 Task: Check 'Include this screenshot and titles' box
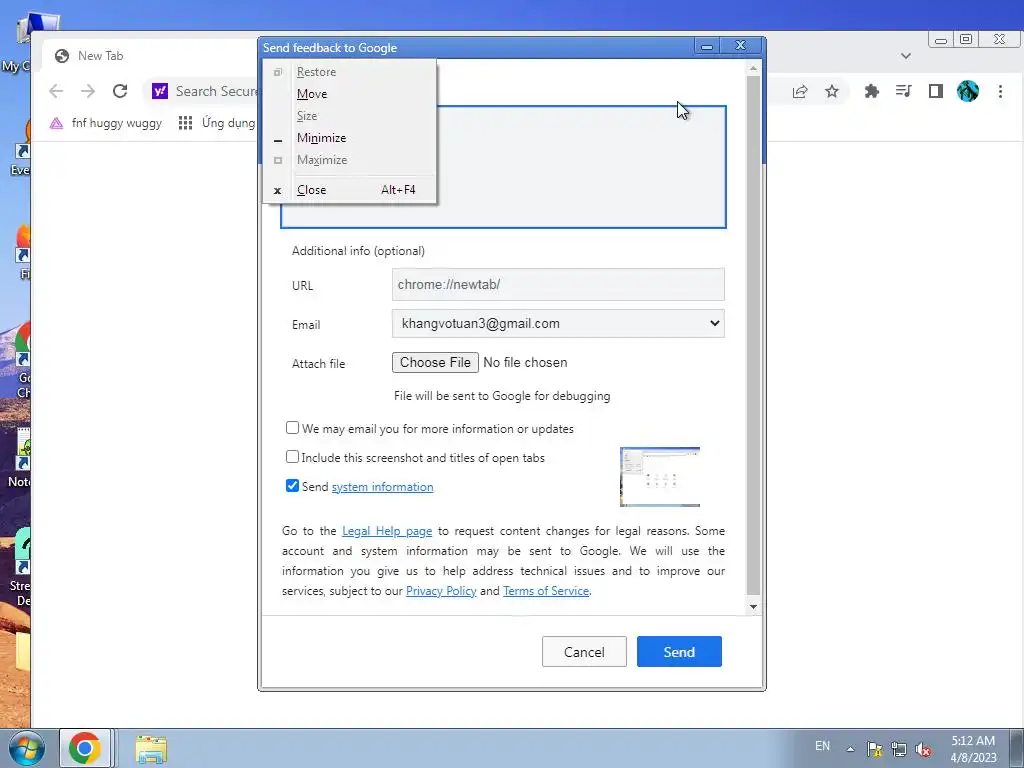[x=293, y=457]
